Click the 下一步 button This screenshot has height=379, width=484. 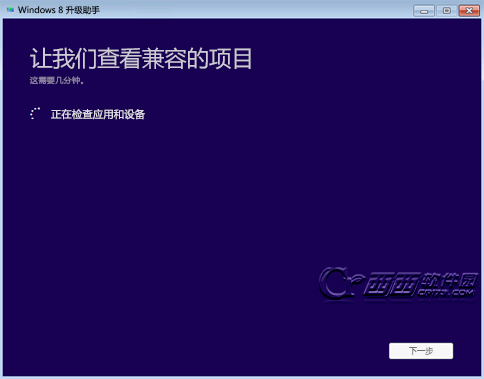pos(421,351)
